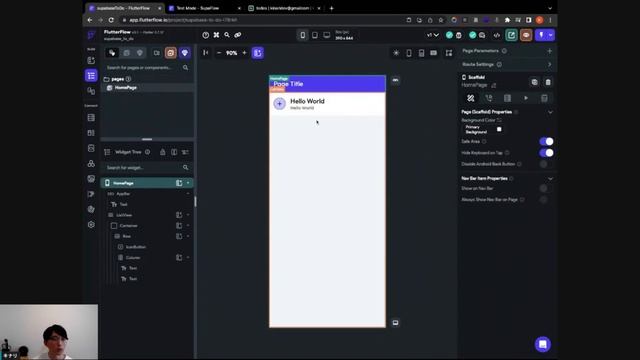This screenshot has width=640, height=360.
Task: Collapse Nav Bar Item Properties section
Action: coord(550,178)
